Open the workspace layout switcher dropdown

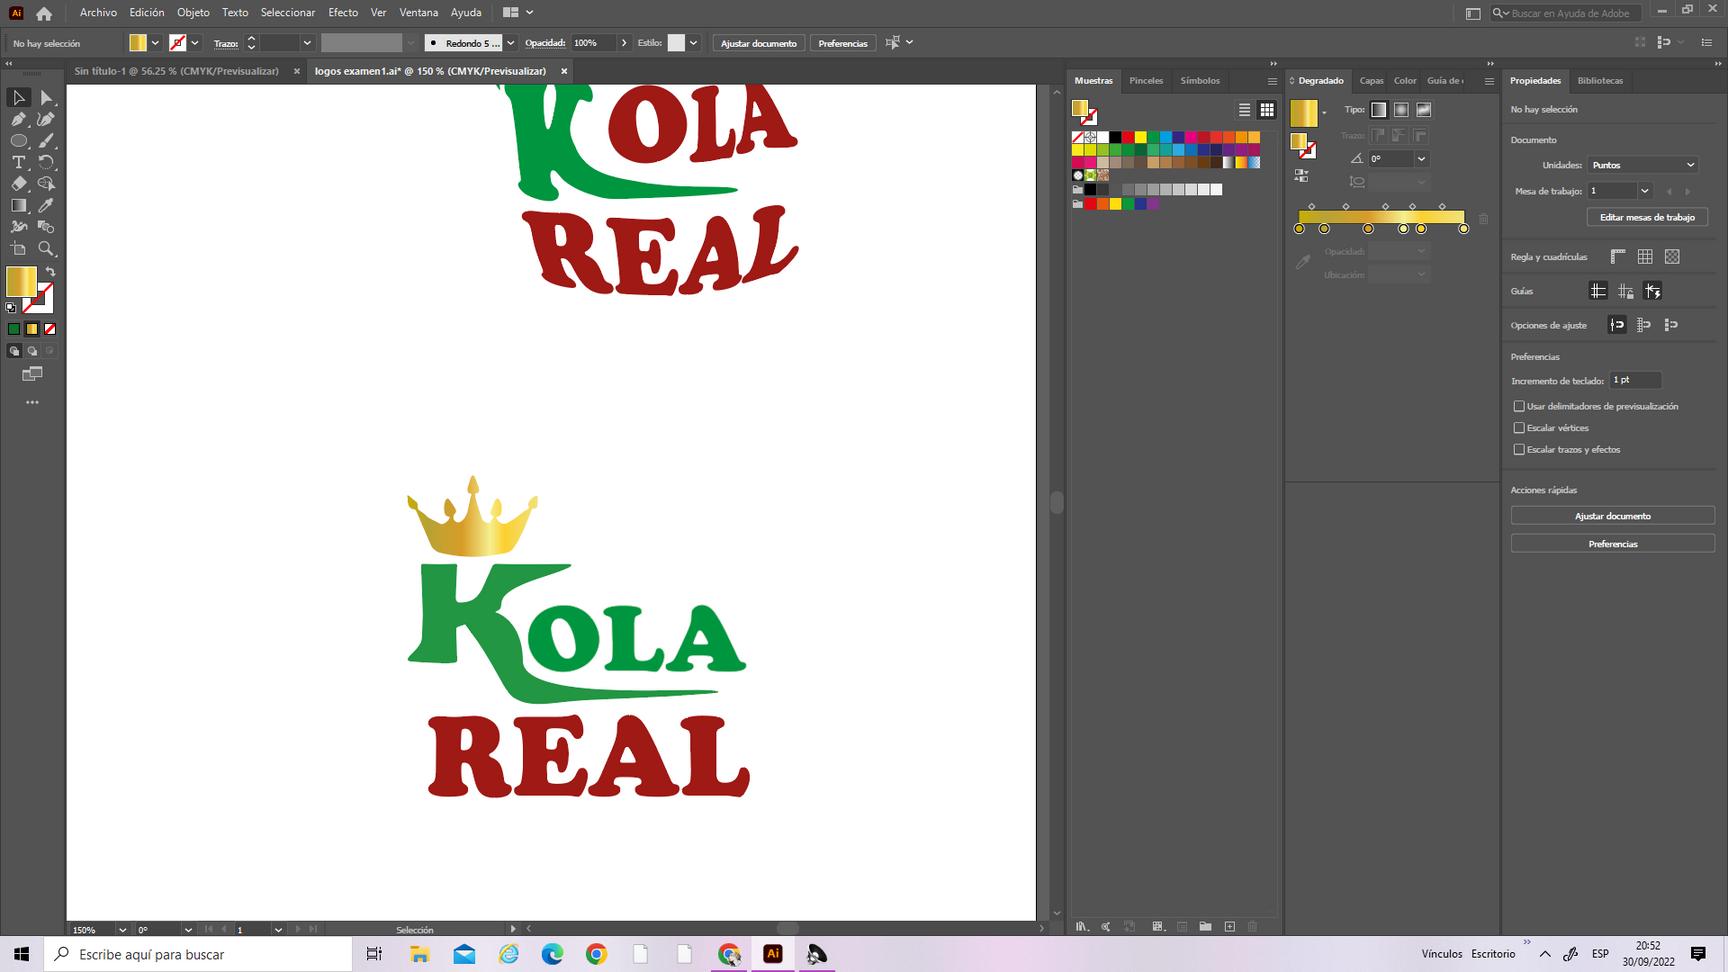(518, 13)
